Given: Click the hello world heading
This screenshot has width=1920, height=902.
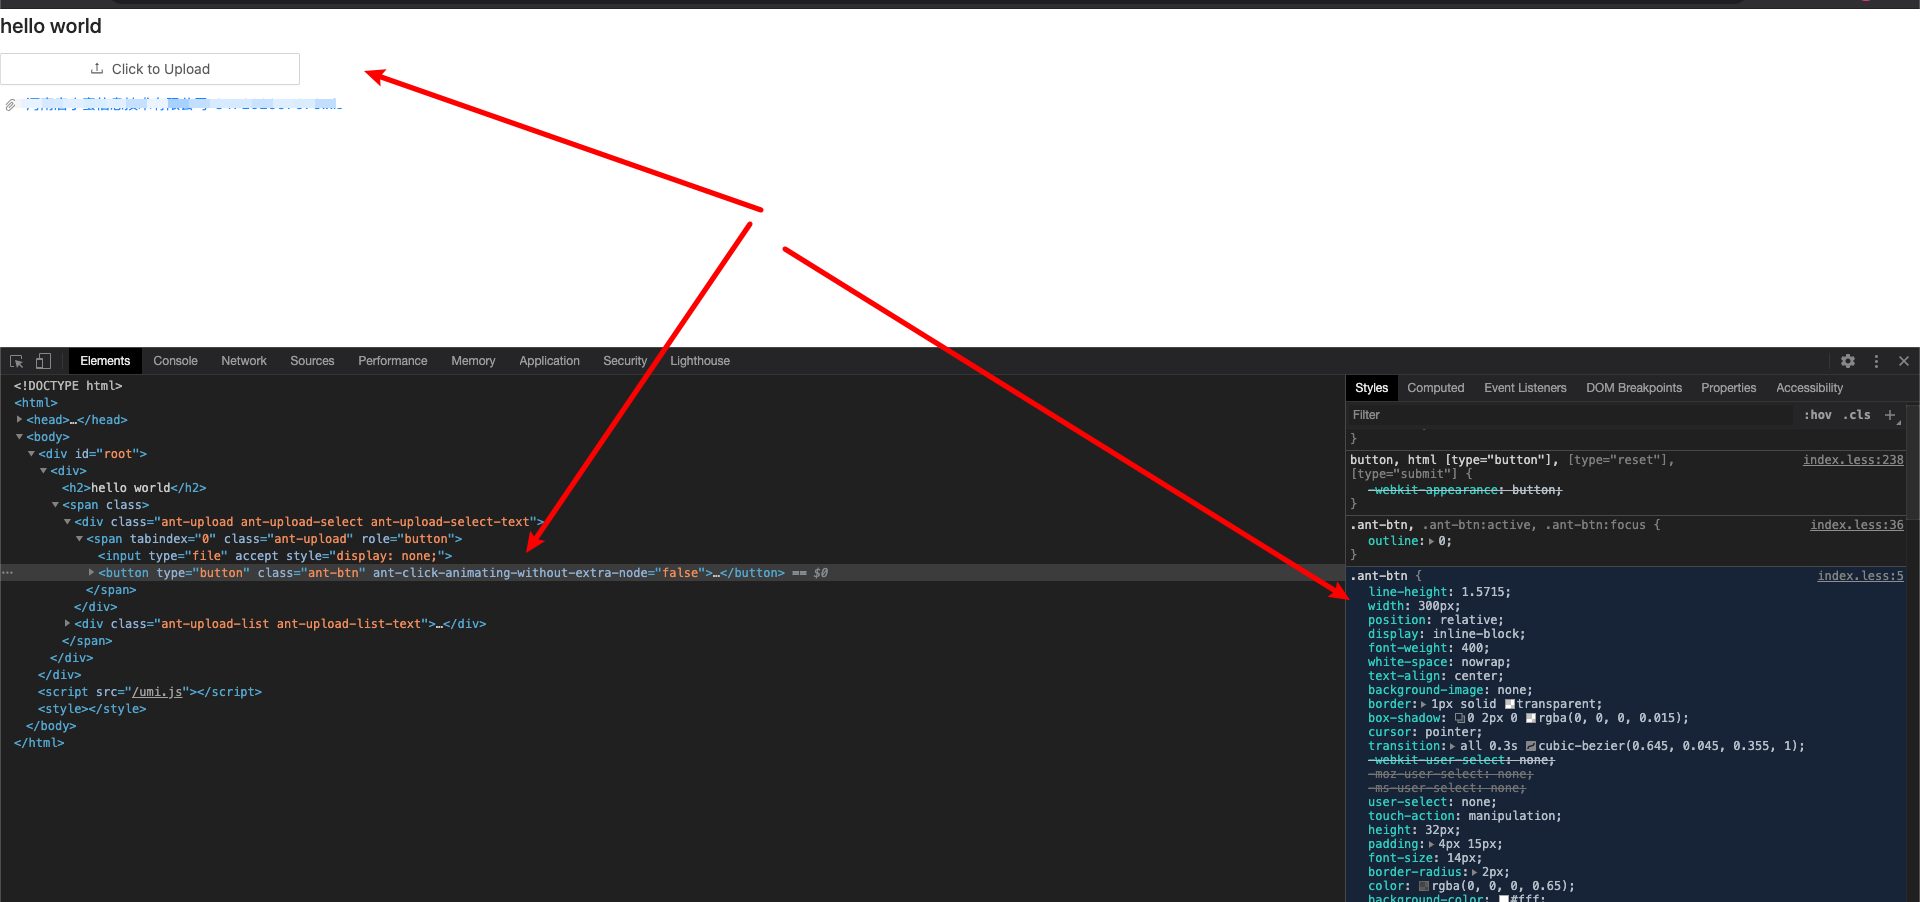Looking at the screenshot, I should (51, 26).
